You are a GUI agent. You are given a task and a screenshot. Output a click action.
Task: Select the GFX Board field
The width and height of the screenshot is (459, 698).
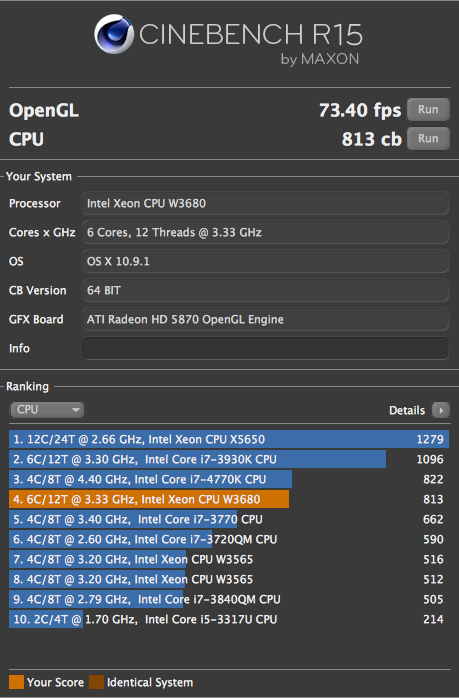(x=265, y=319)
